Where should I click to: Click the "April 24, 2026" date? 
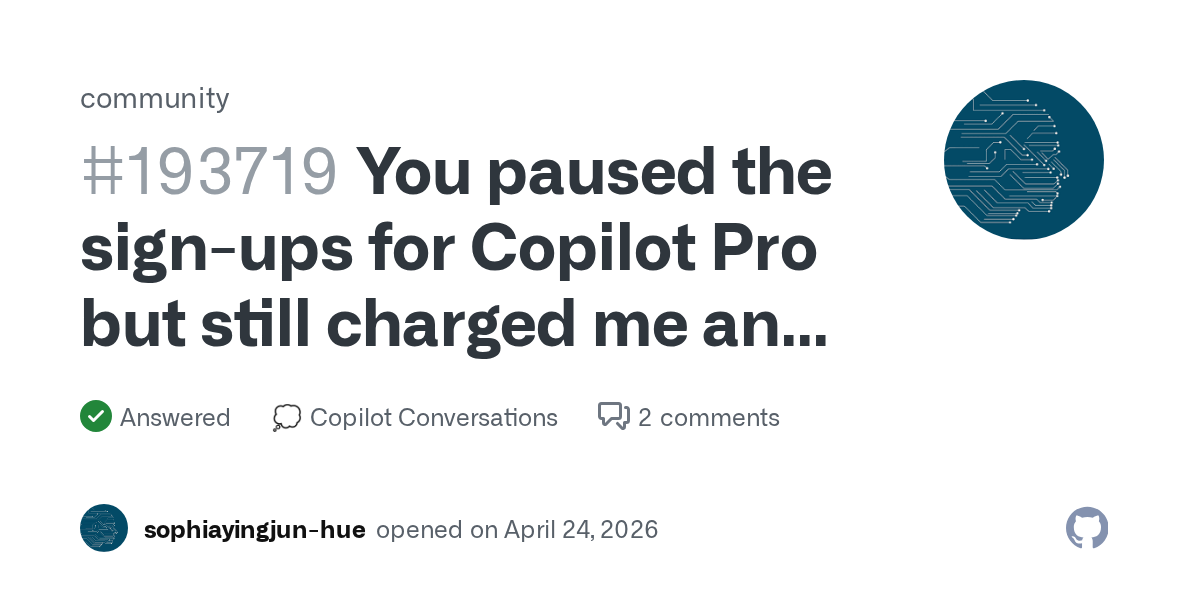tap(581, 529)
